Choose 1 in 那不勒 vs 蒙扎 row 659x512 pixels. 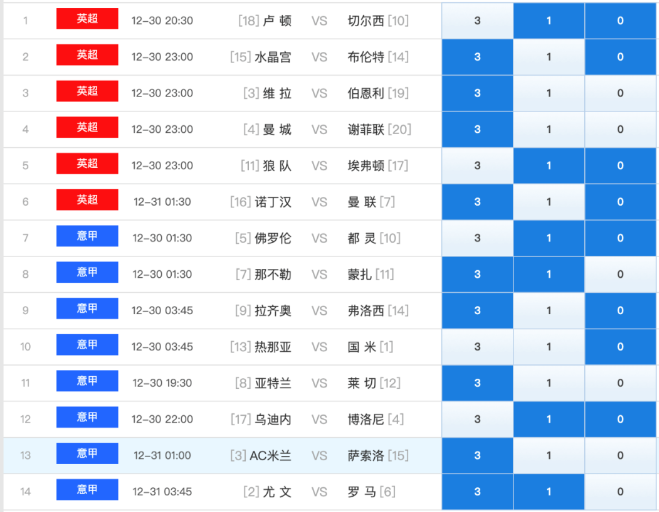coord(548,274)
